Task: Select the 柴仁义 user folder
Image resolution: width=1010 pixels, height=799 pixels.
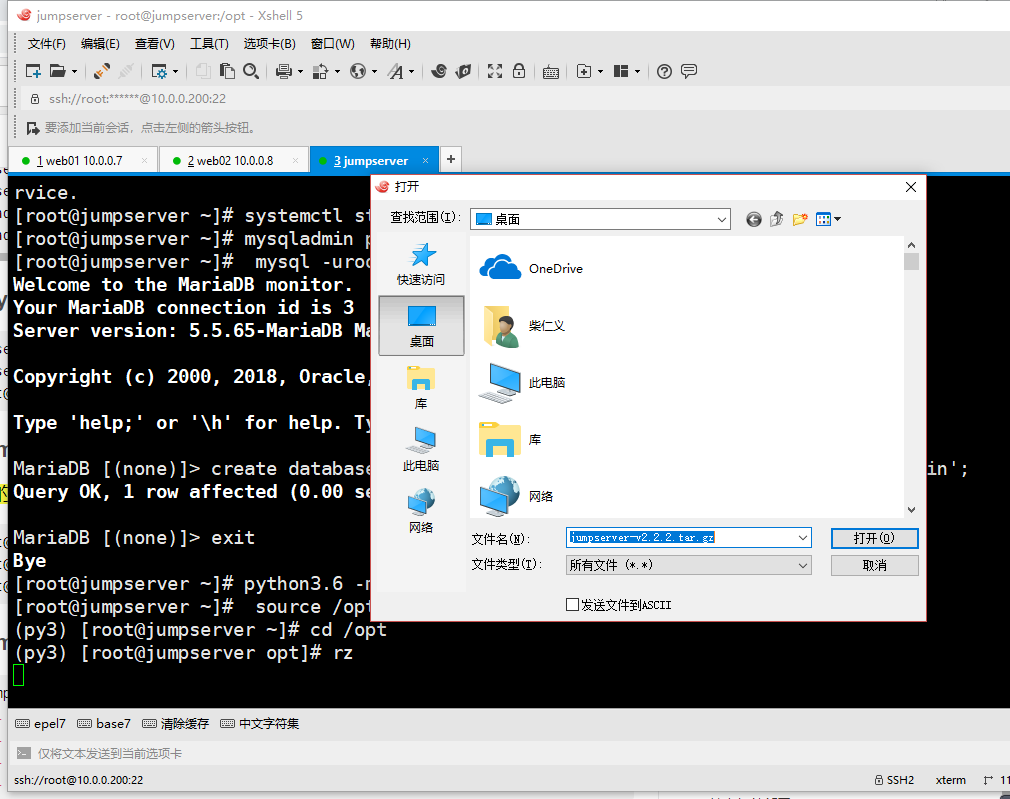Action: point(523,325)
